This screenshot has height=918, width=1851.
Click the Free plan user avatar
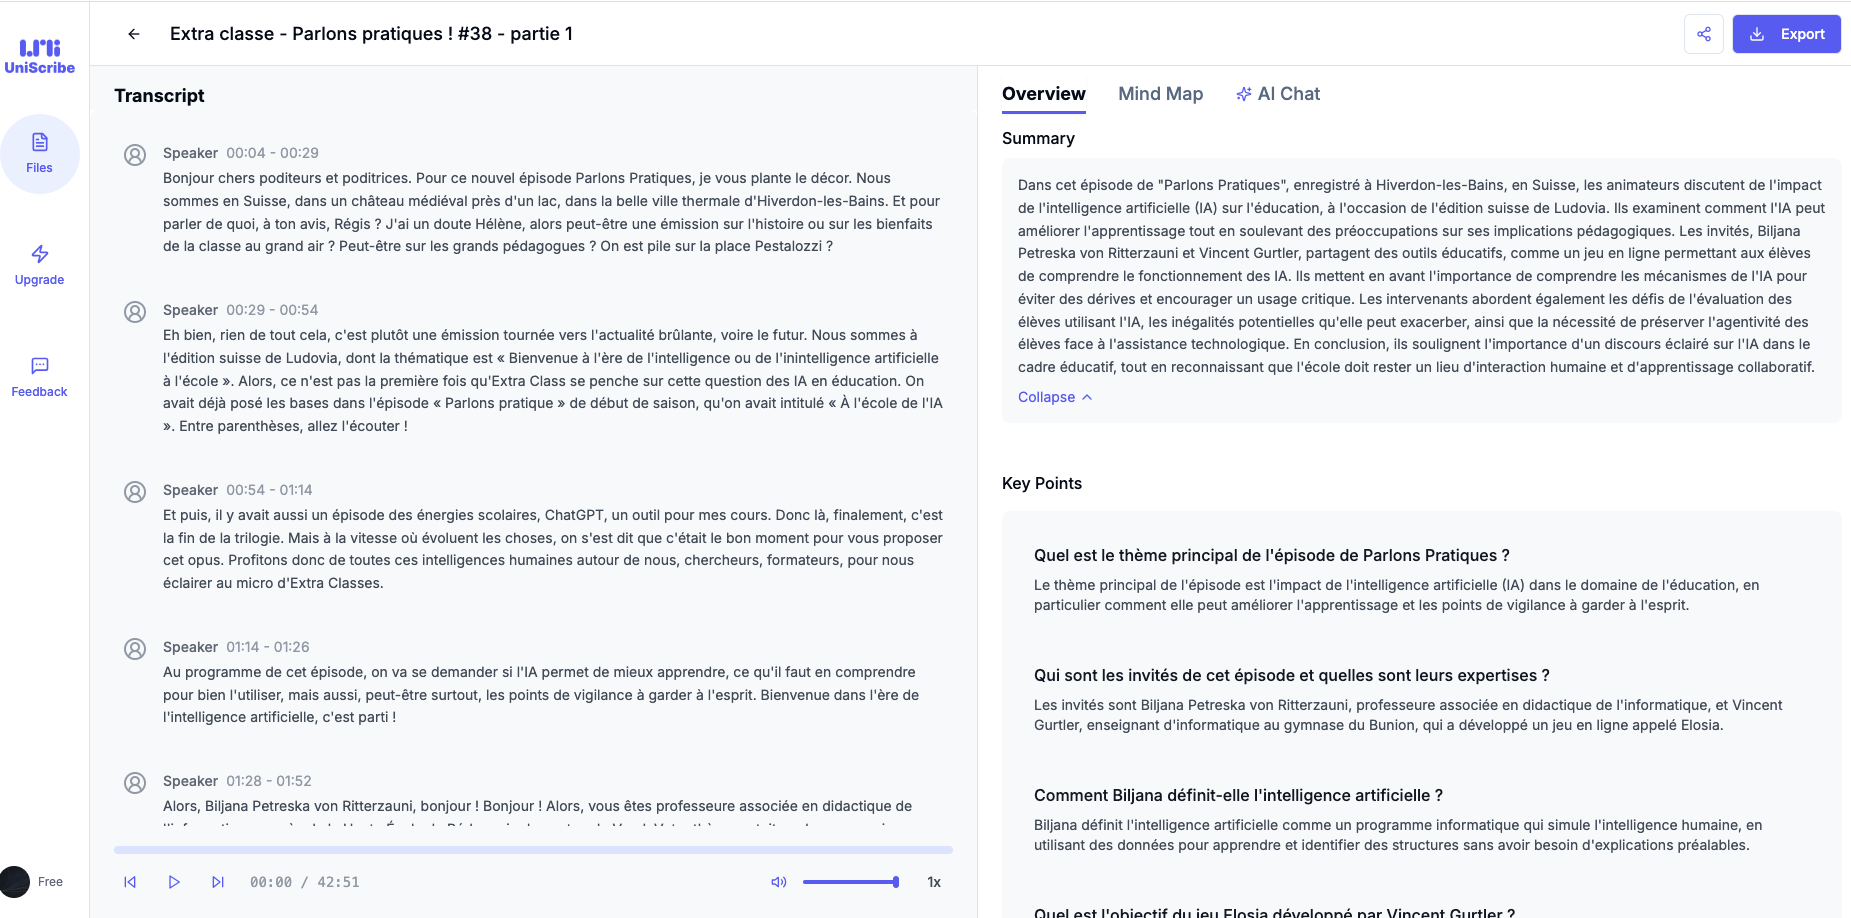pos(15,882)
